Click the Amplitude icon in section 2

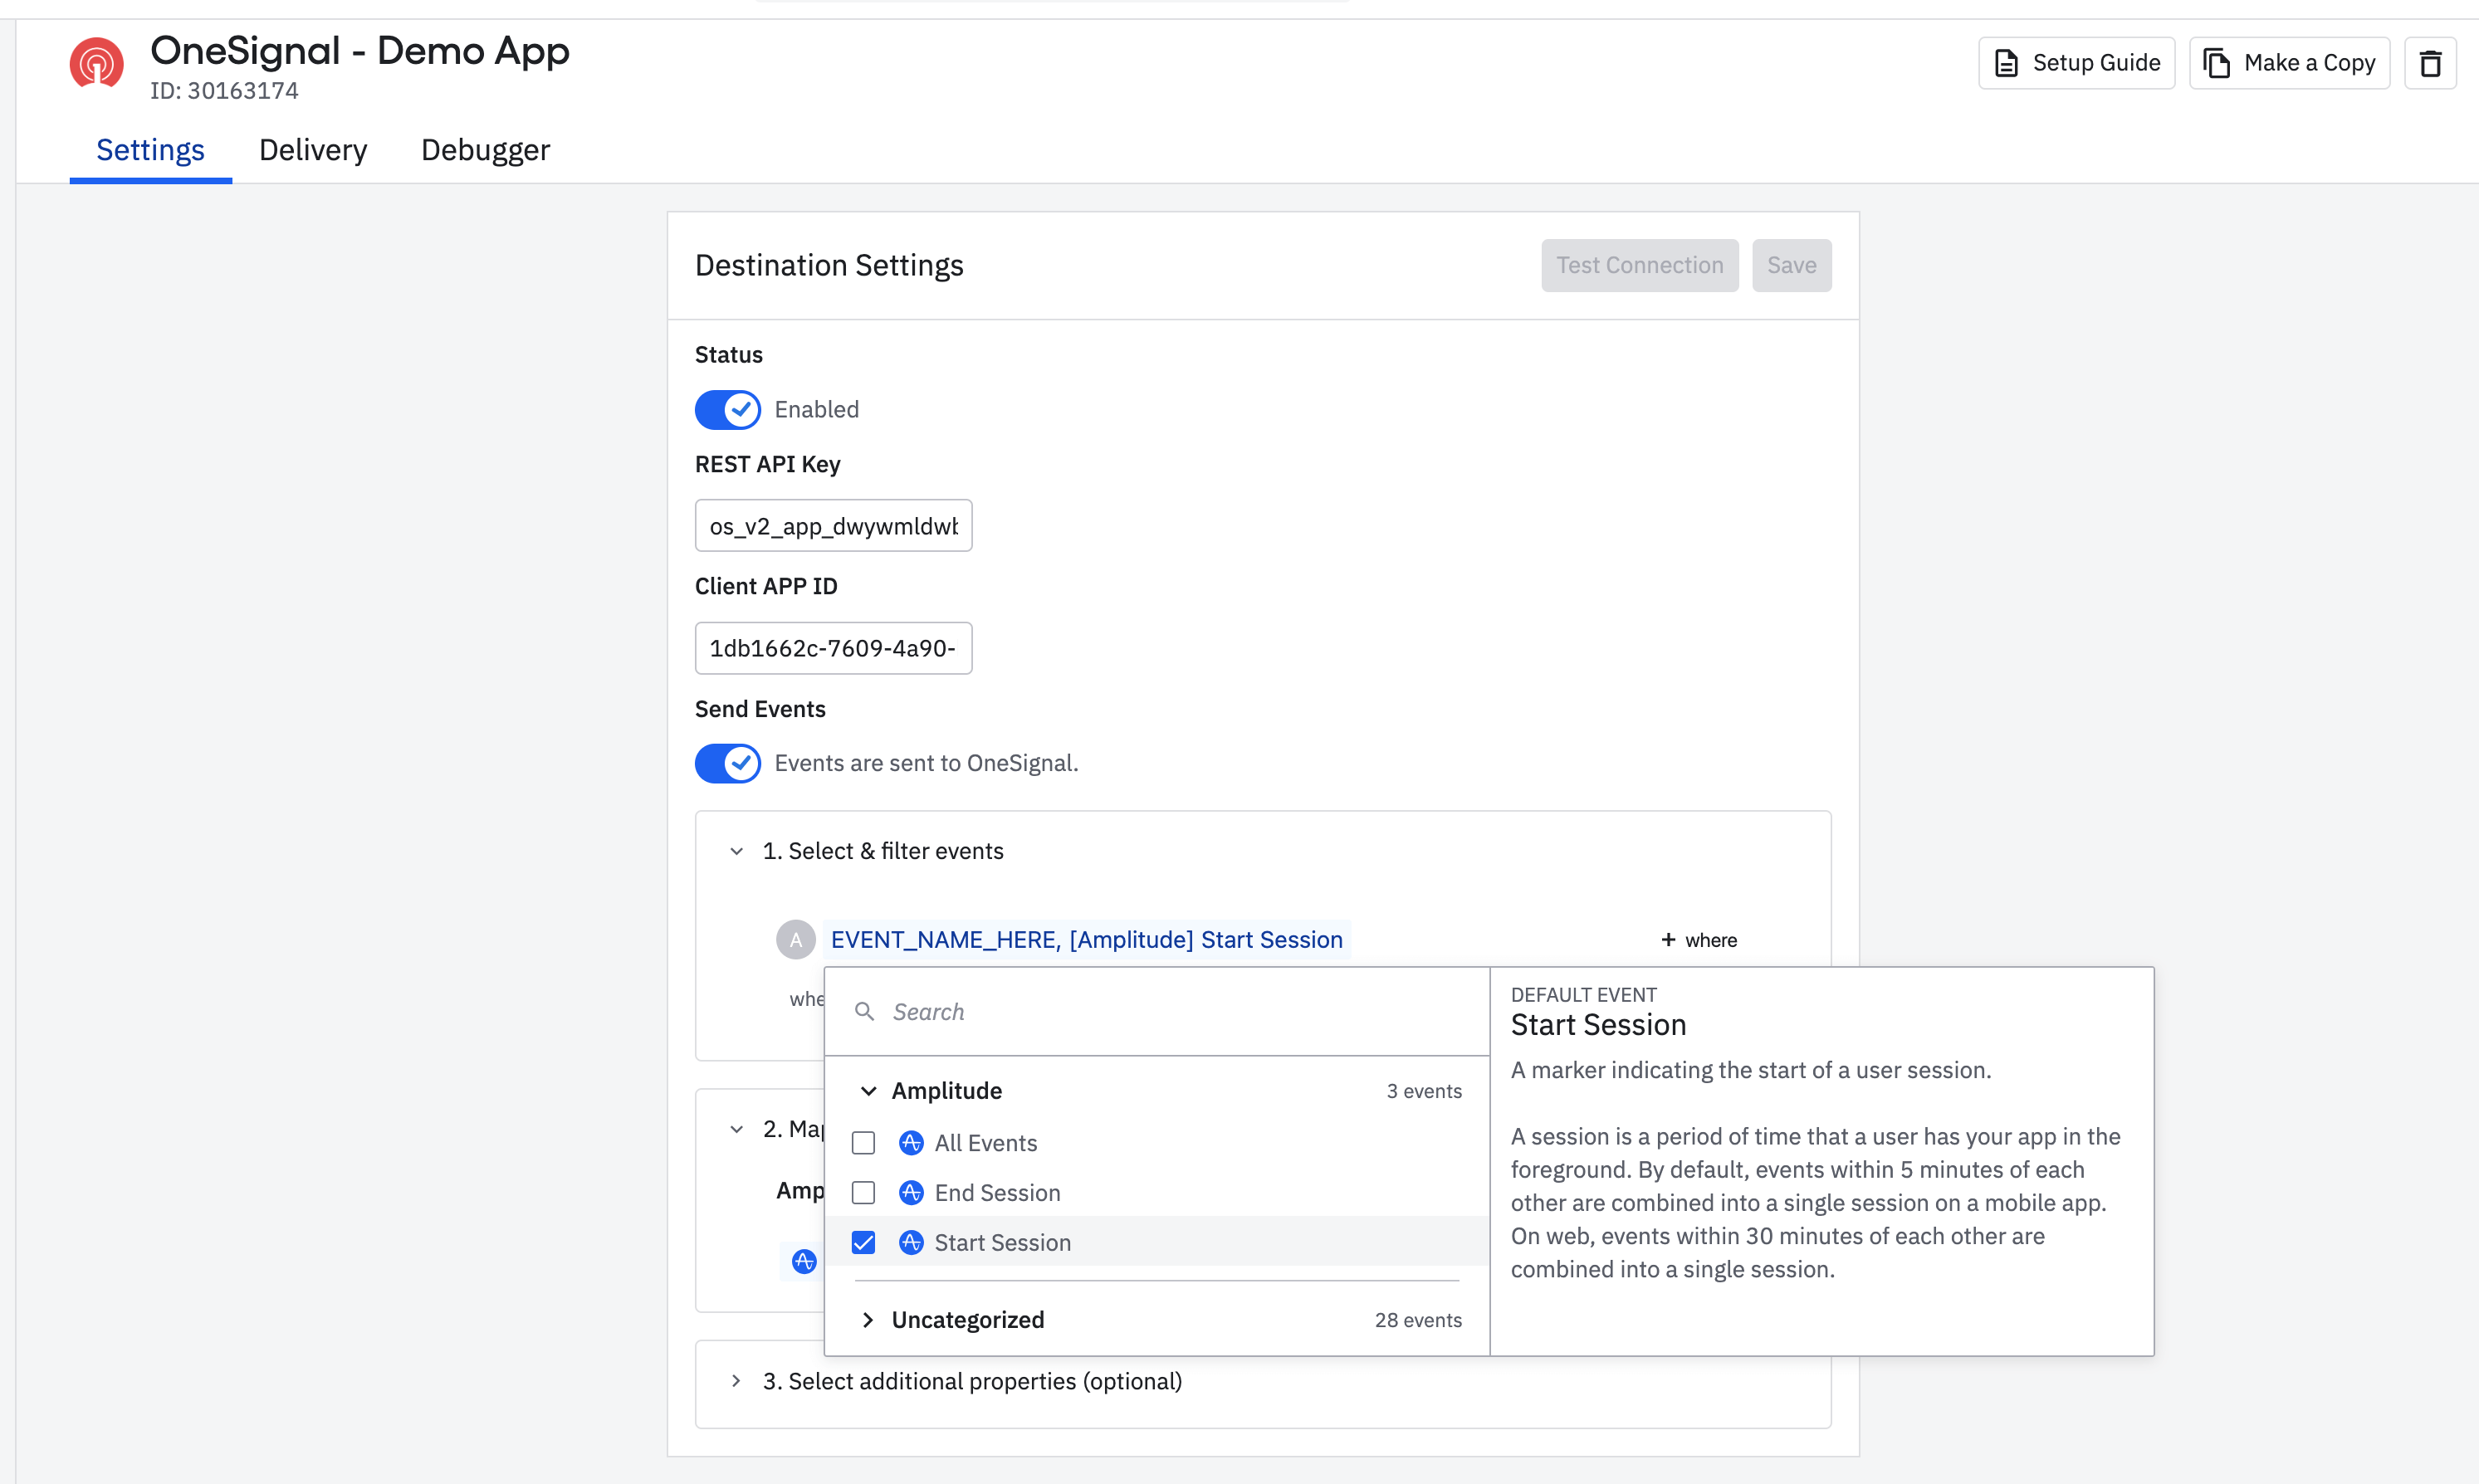[x=803, y=1262]
